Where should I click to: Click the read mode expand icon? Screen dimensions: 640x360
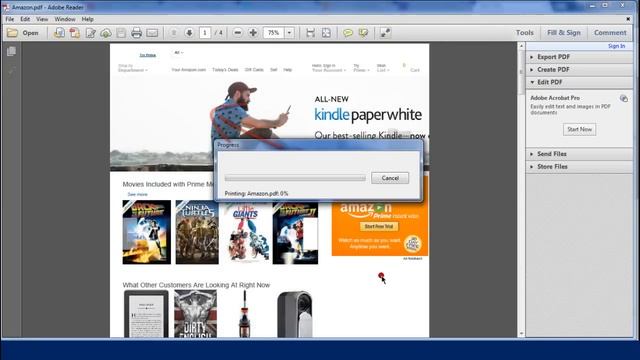(x=385, y=33)
